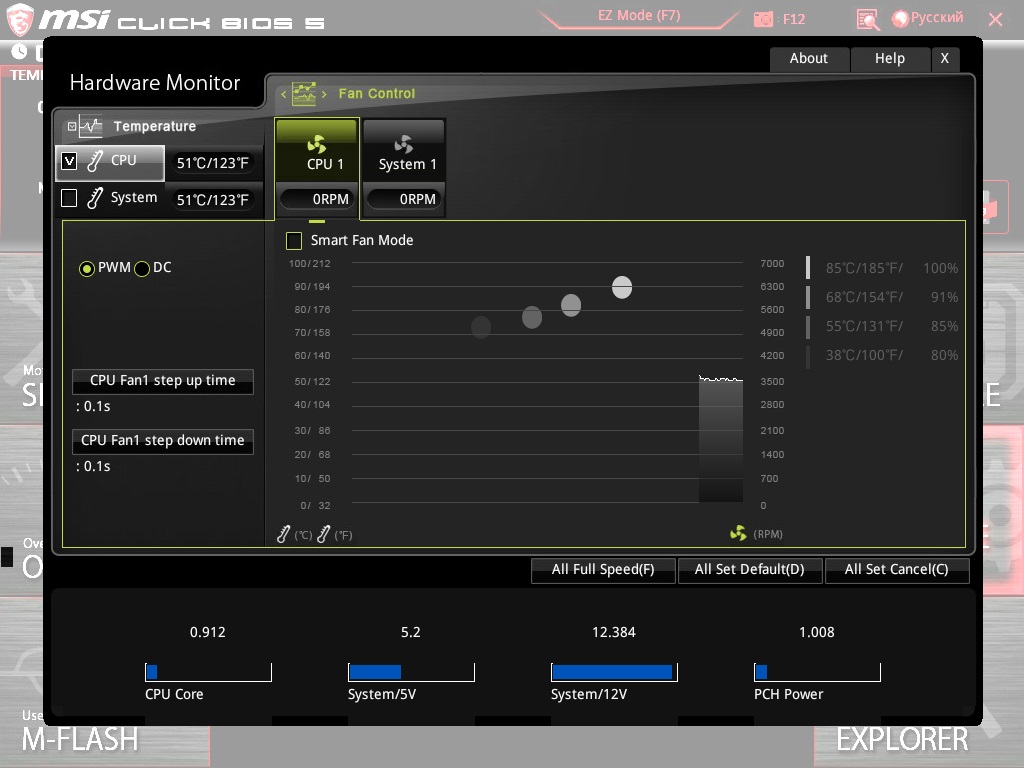The image size is (1024, 768).
Task: Click the System thermometer icon
Action: (x=95, y=197)
